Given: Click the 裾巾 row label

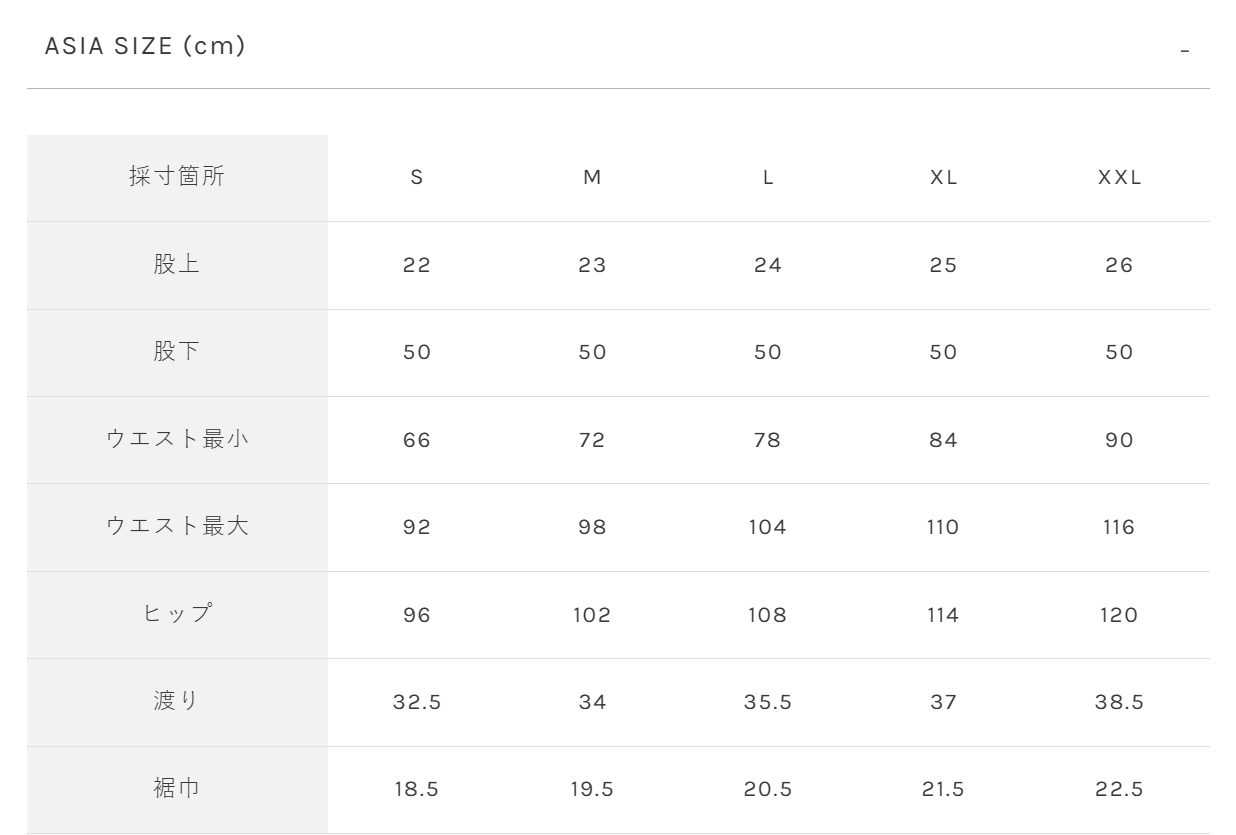Looking at the screenshot, I should coord(177,789).
